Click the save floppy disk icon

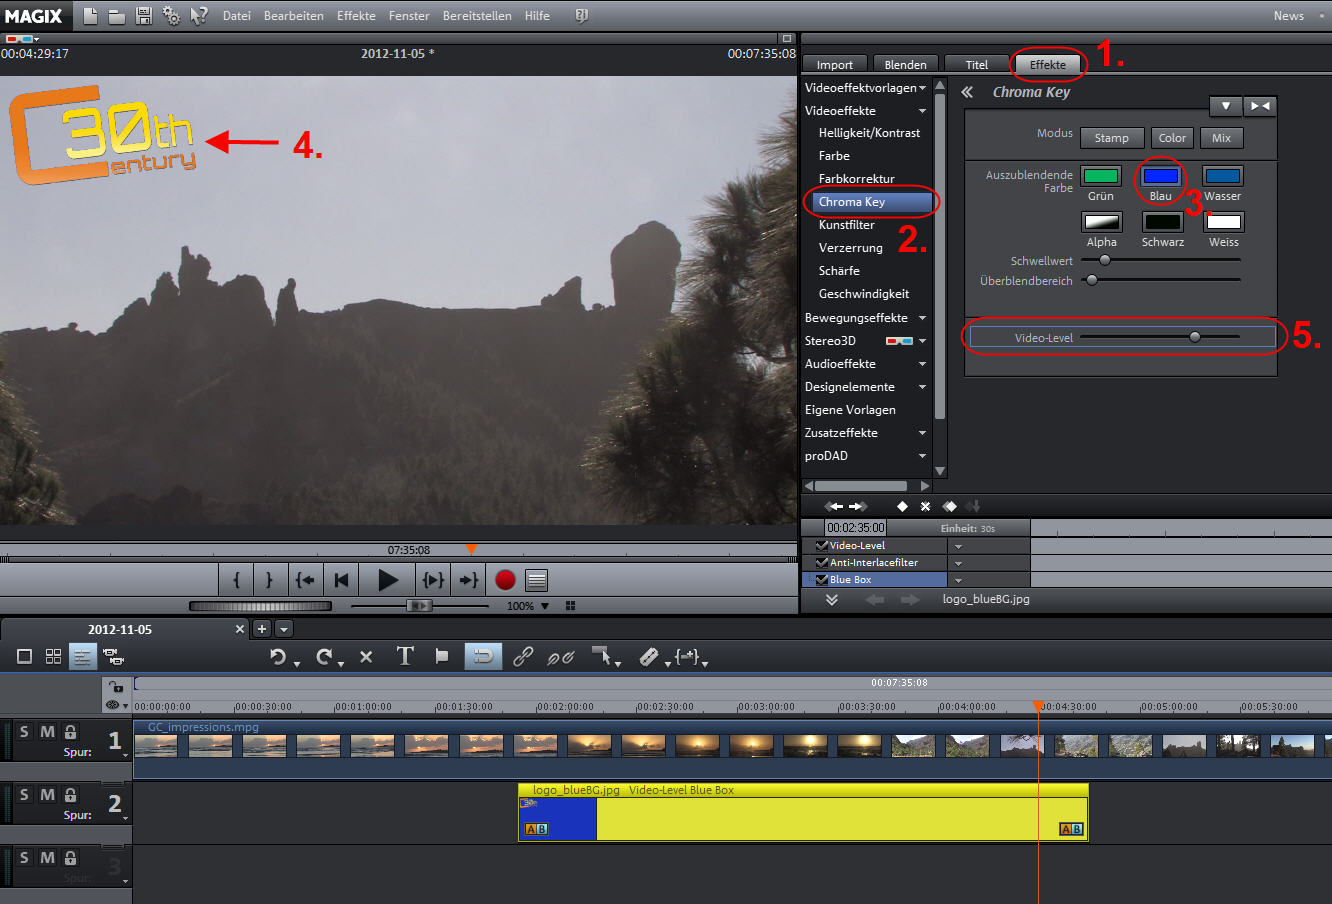pos(144,16)
